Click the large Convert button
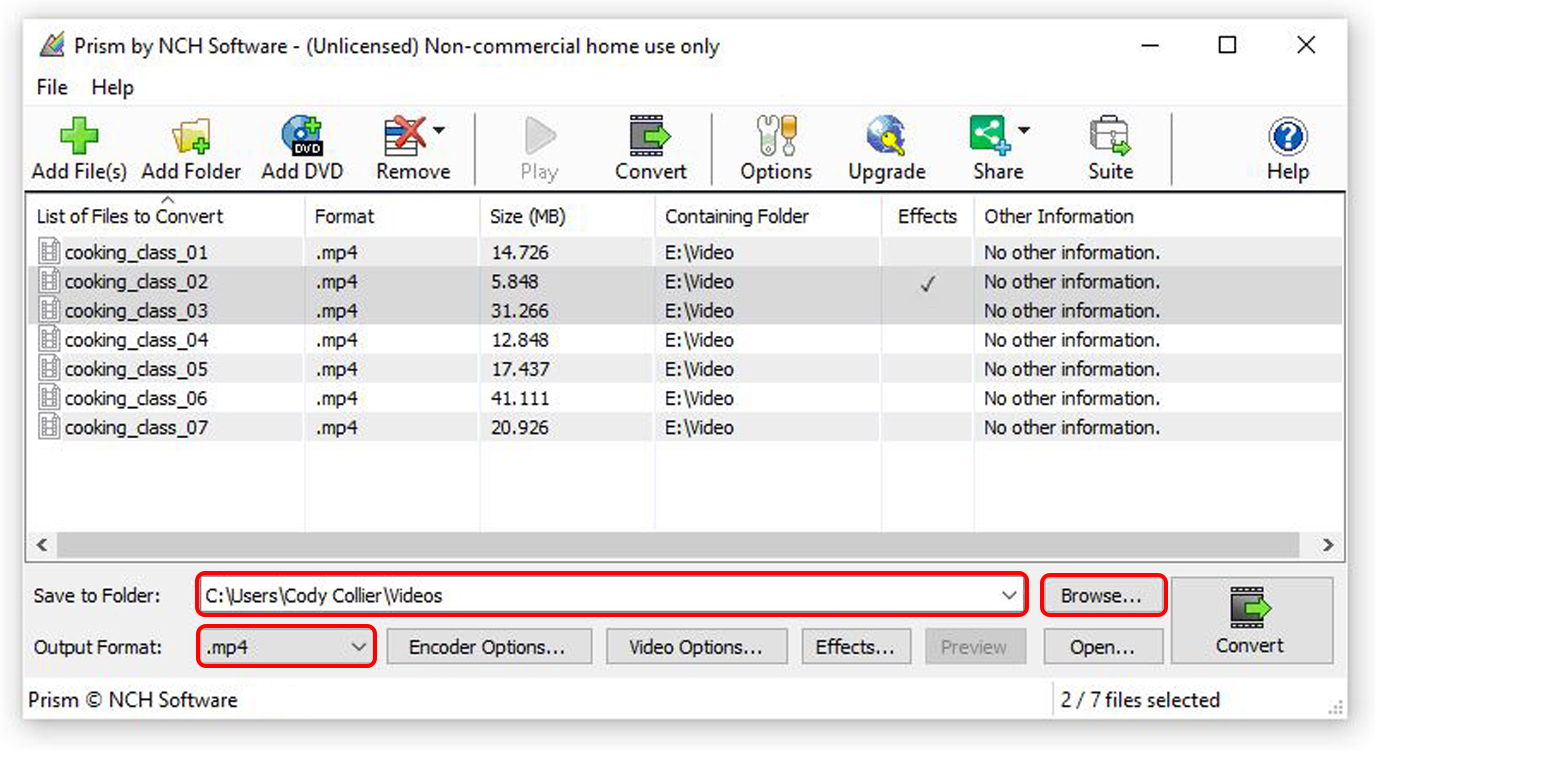This screenshot has height=759, width=1555. [x=1251, y=620]
